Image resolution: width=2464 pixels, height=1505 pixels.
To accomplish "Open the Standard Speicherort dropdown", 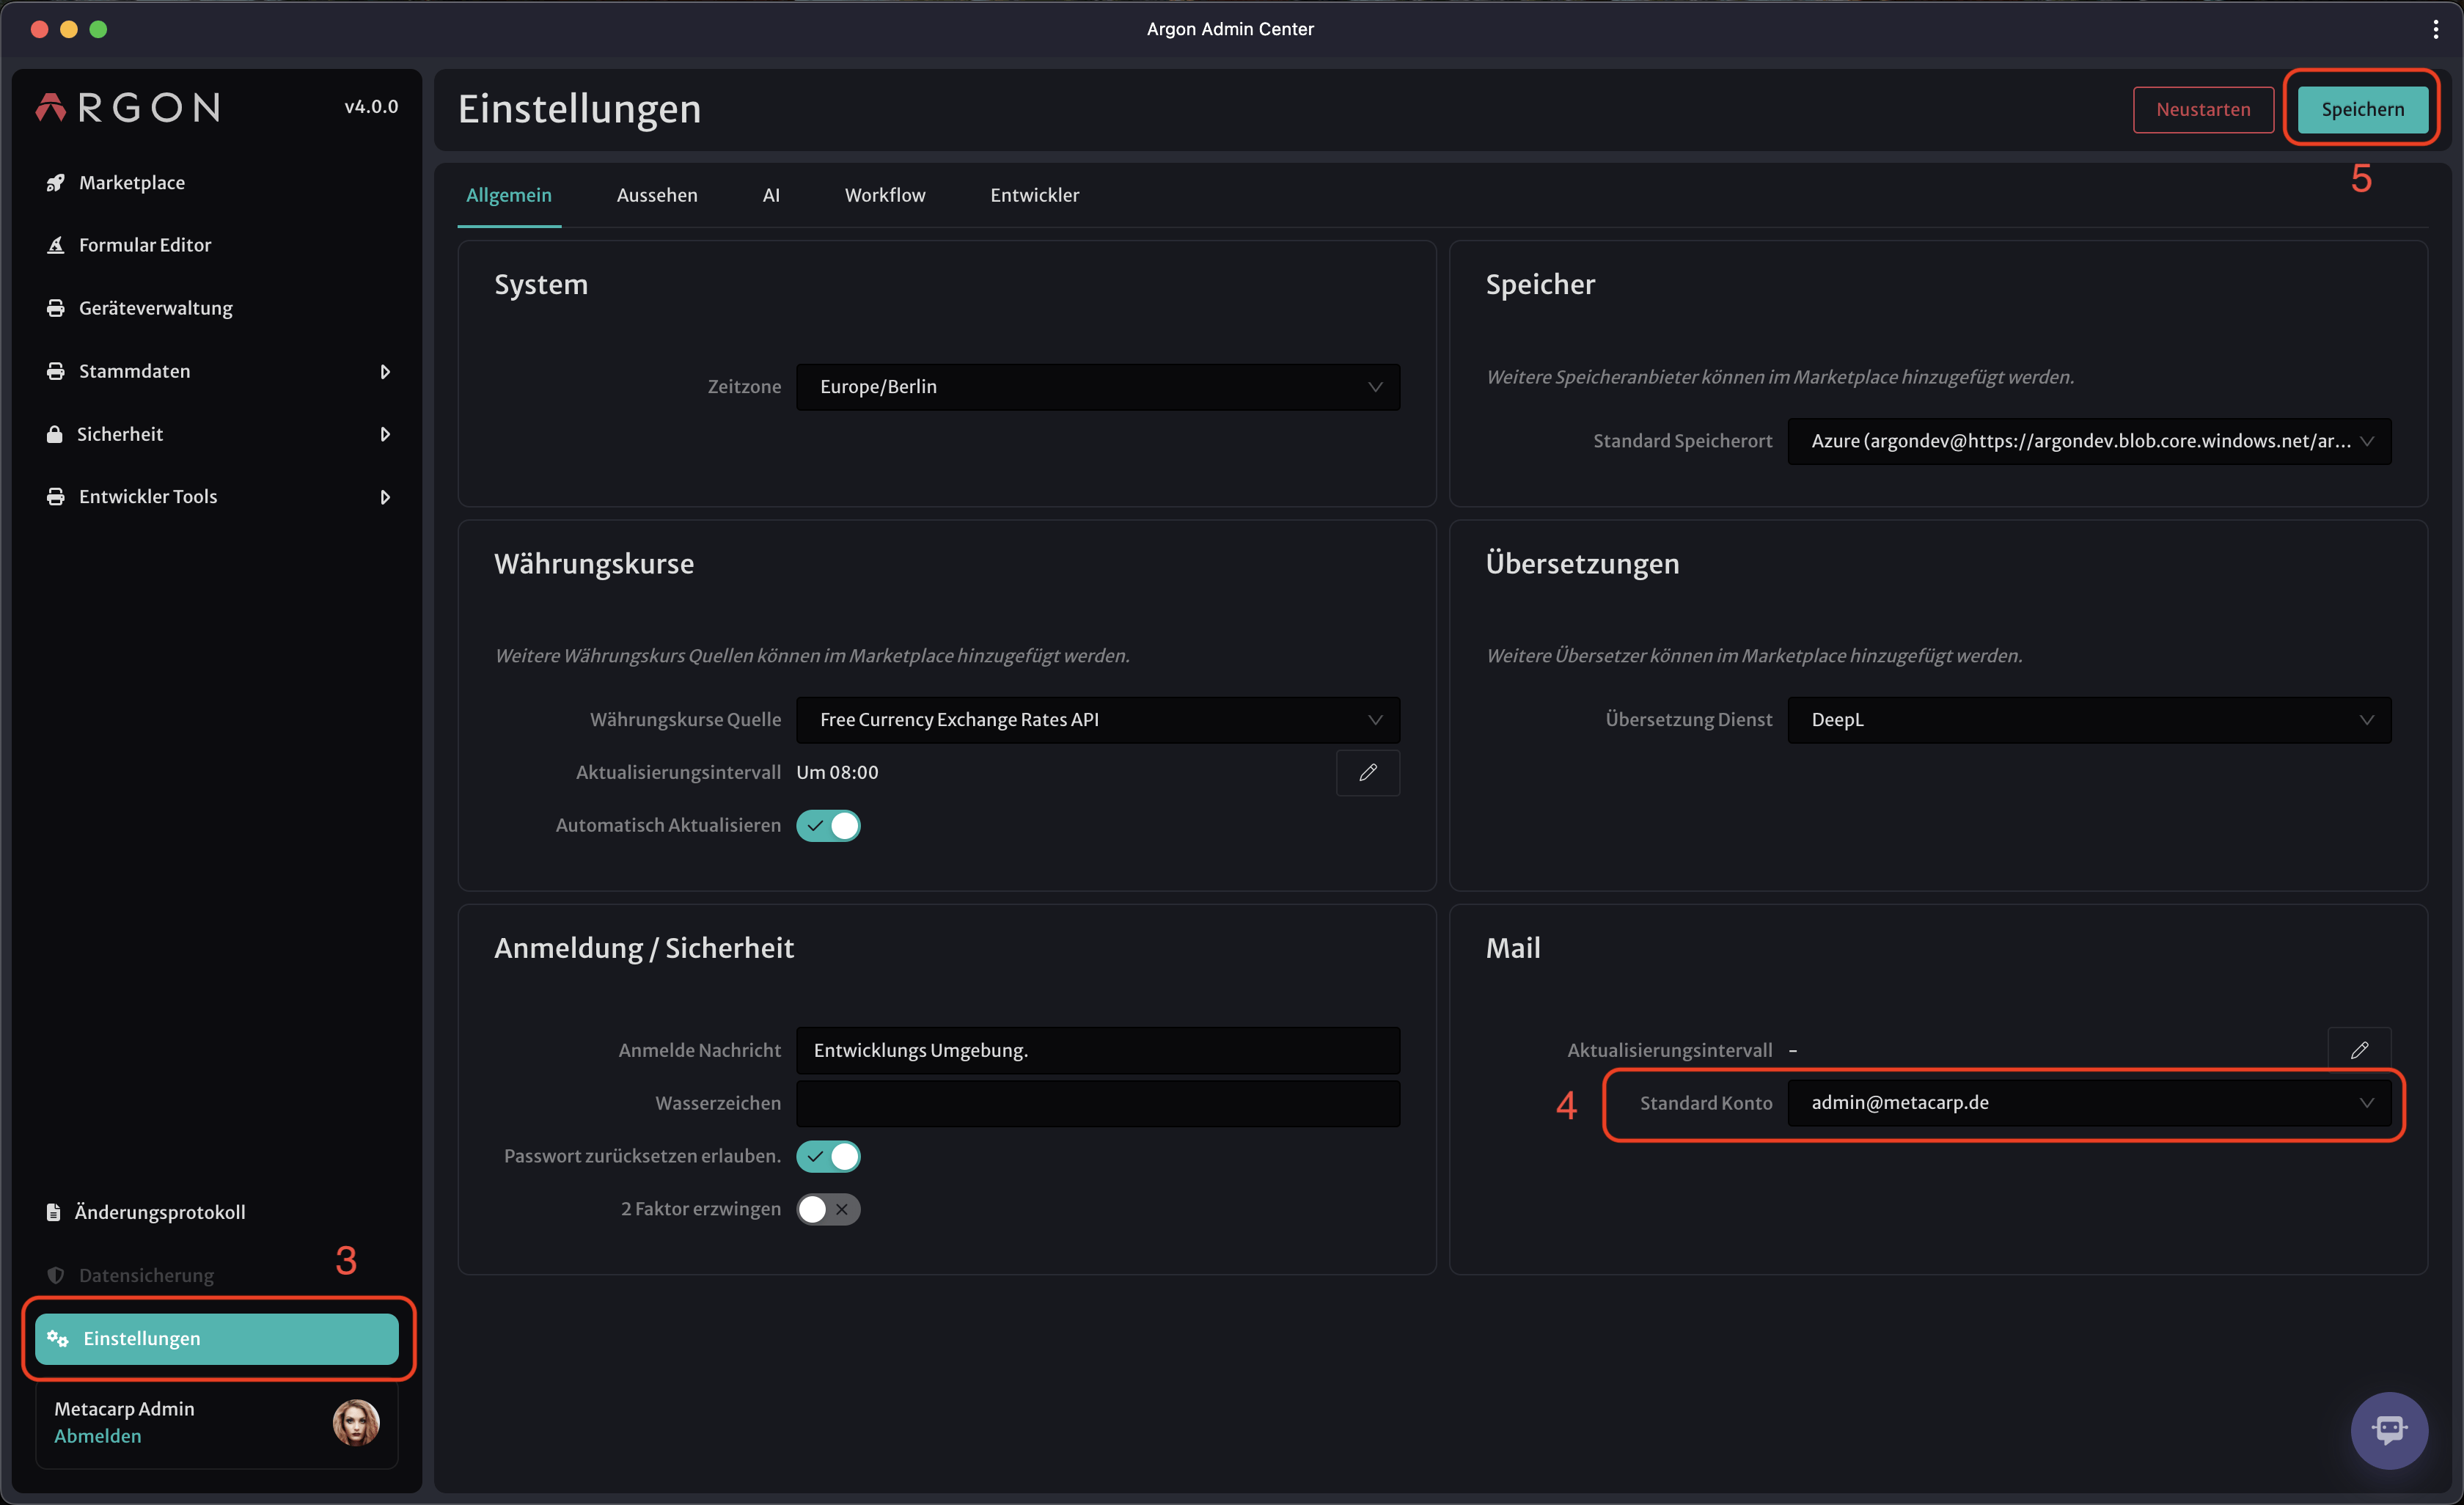I will coord(2090,441).
